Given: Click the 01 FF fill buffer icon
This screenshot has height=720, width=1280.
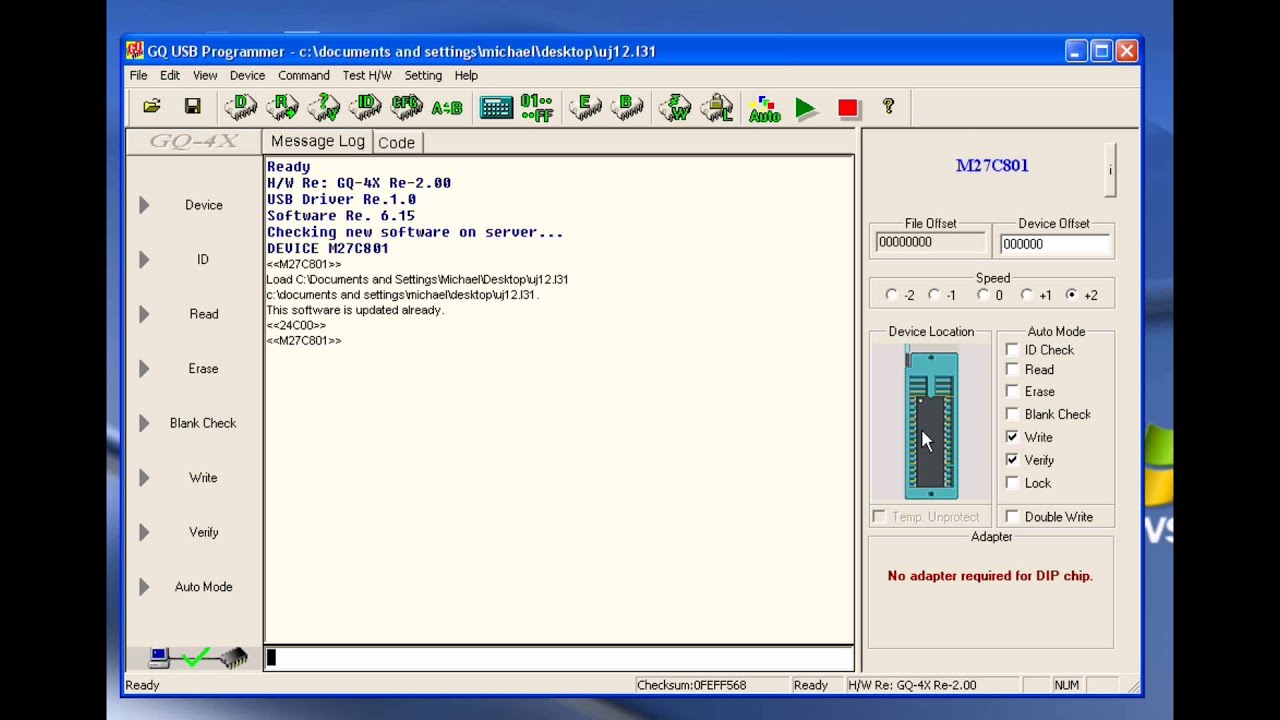Looking at the screenshot, I should [x=537, y=108].
